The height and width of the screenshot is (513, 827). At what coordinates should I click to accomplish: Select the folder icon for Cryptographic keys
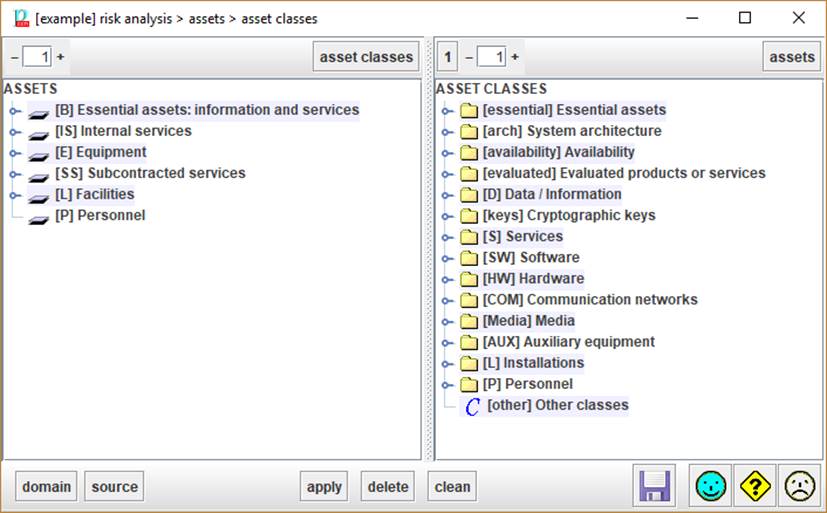(x=469, y=216)
